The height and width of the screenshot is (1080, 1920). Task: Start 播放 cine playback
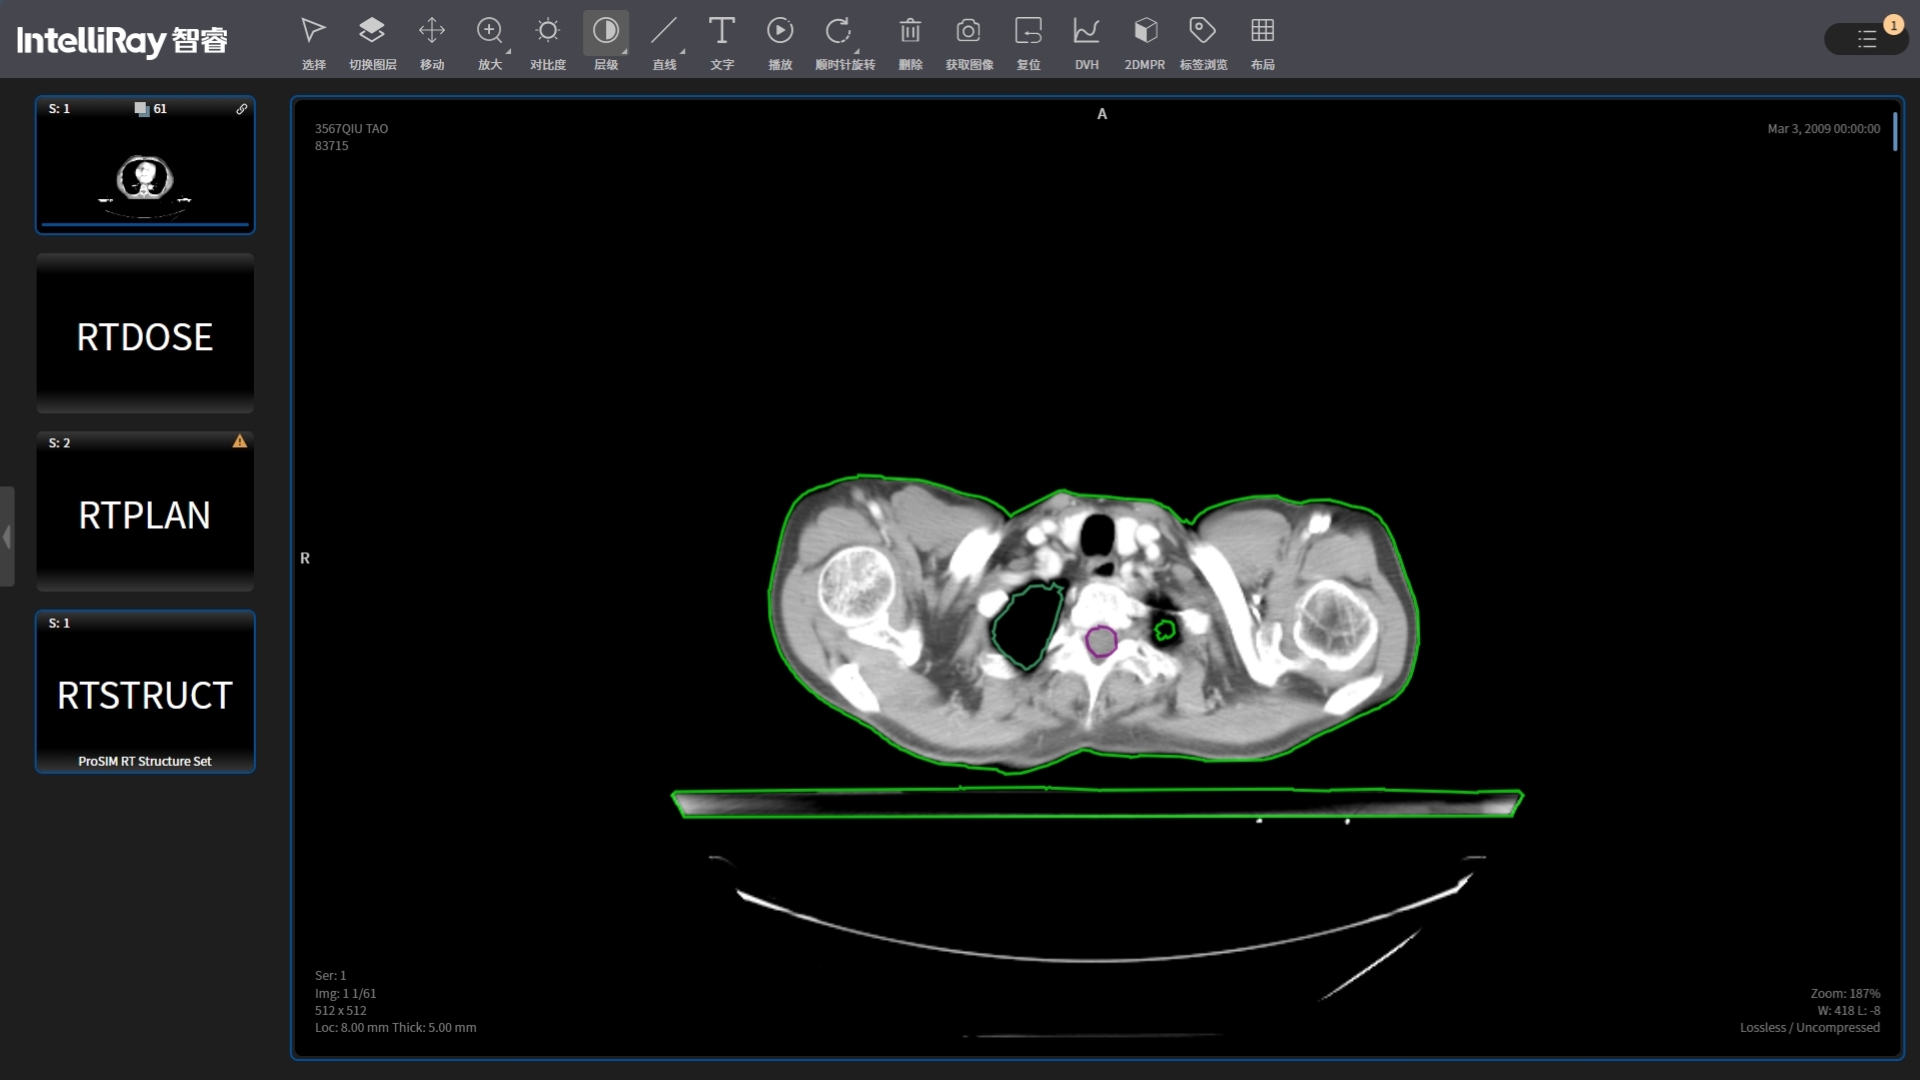(780, 42)
